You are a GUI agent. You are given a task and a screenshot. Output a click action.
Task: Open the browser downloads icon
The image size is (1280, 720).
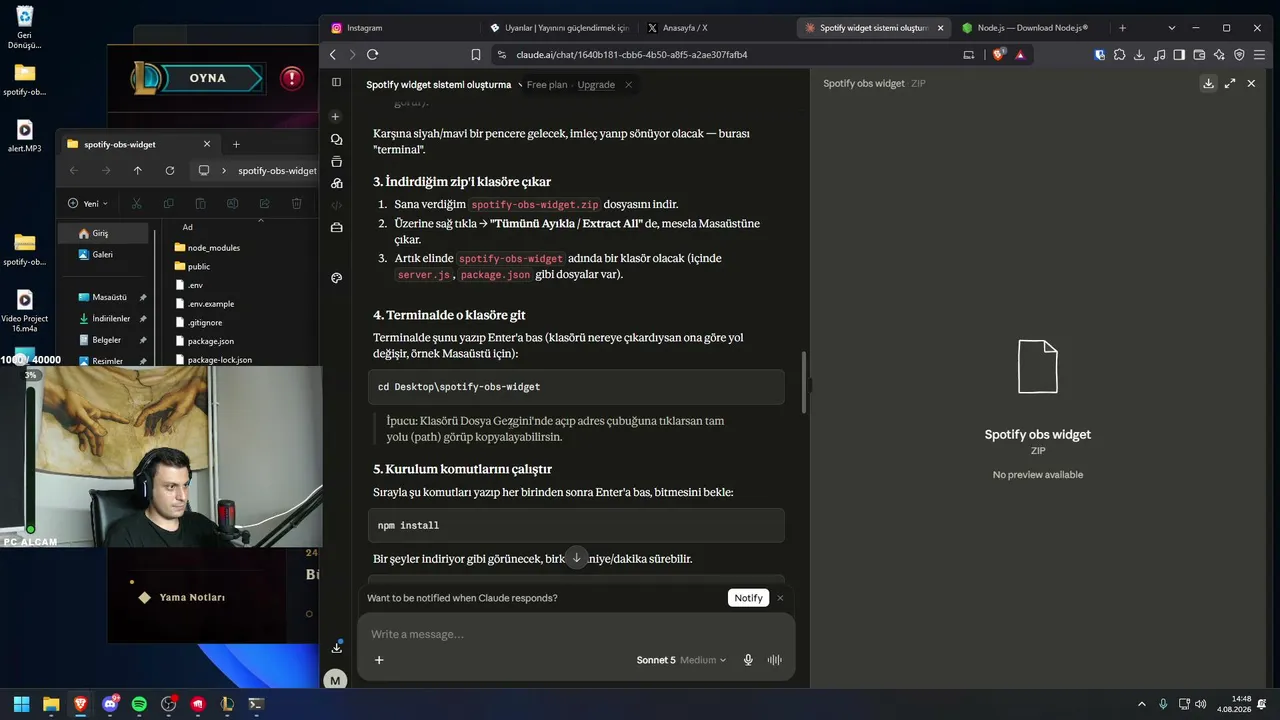click(x=1139, y=55)
